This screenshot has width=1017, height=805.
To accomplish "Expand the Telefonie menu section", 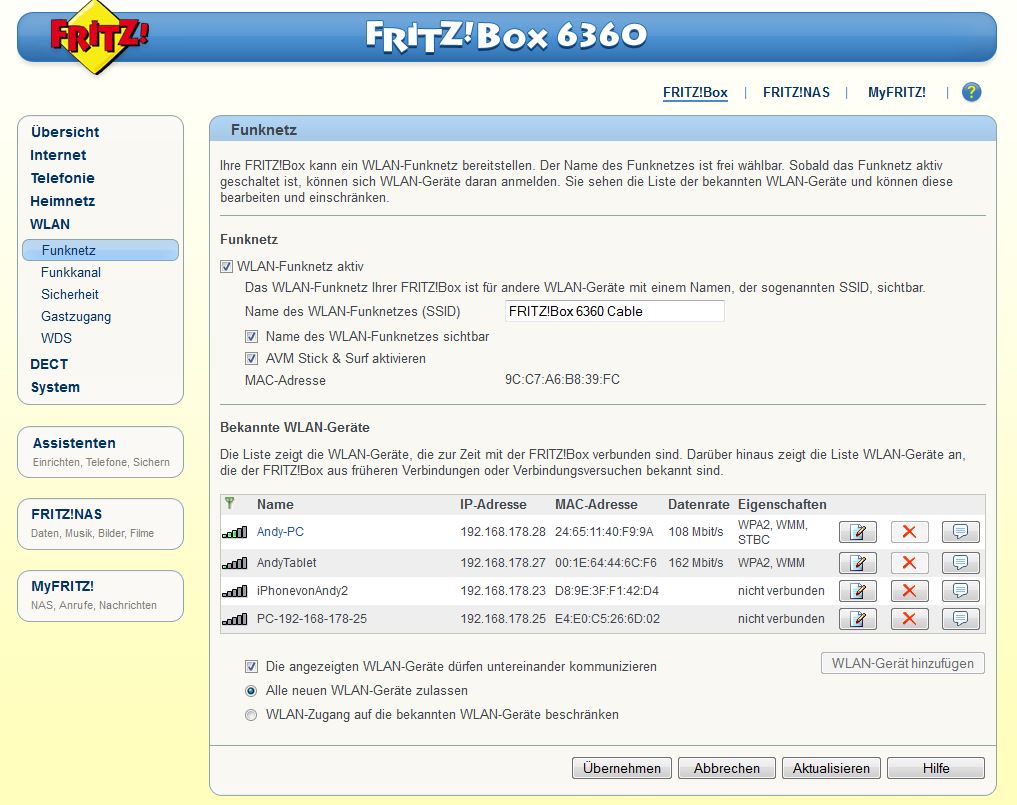I will pyautogui.click(x=62, y=178).
